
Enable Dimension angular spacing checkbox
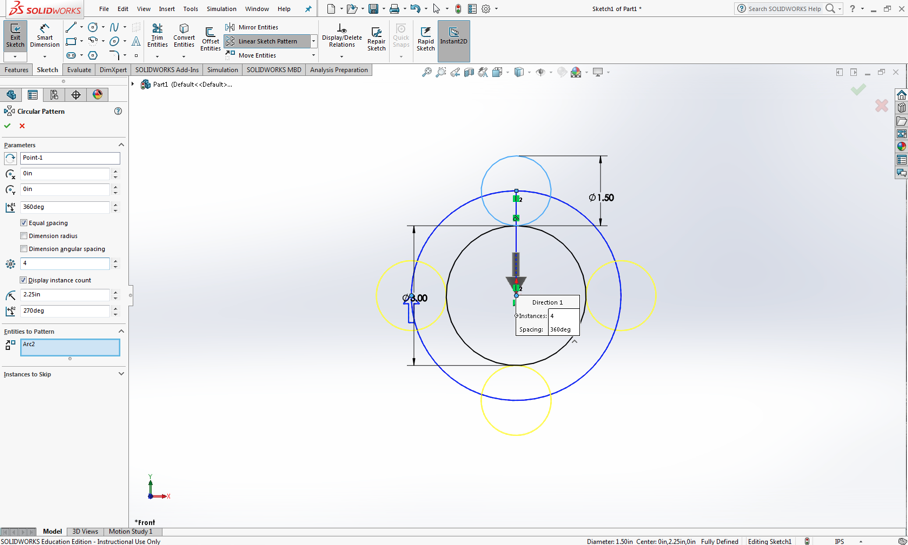coord(24,249)
